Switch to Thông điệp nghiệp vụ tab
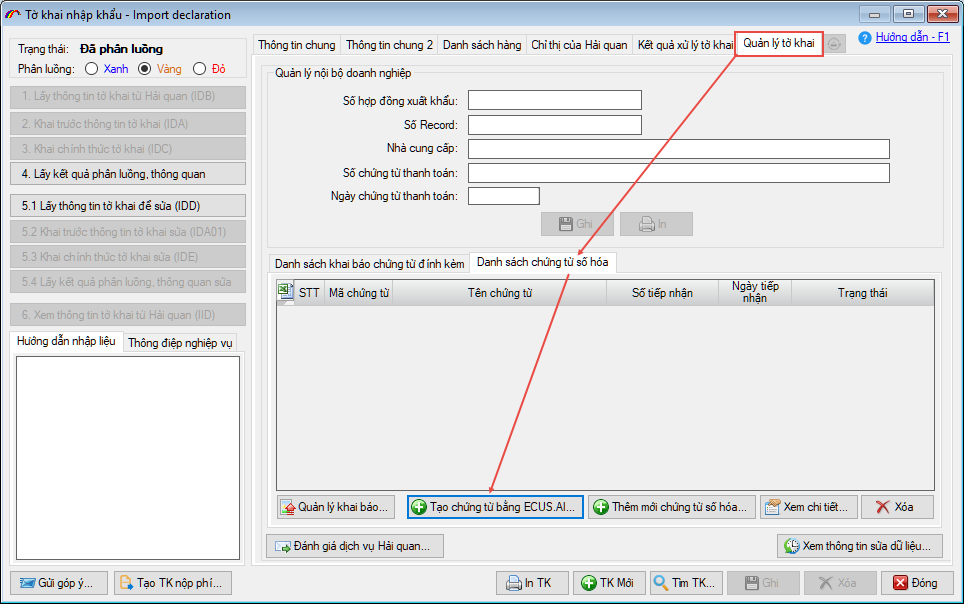 click(x=180, y=343)
